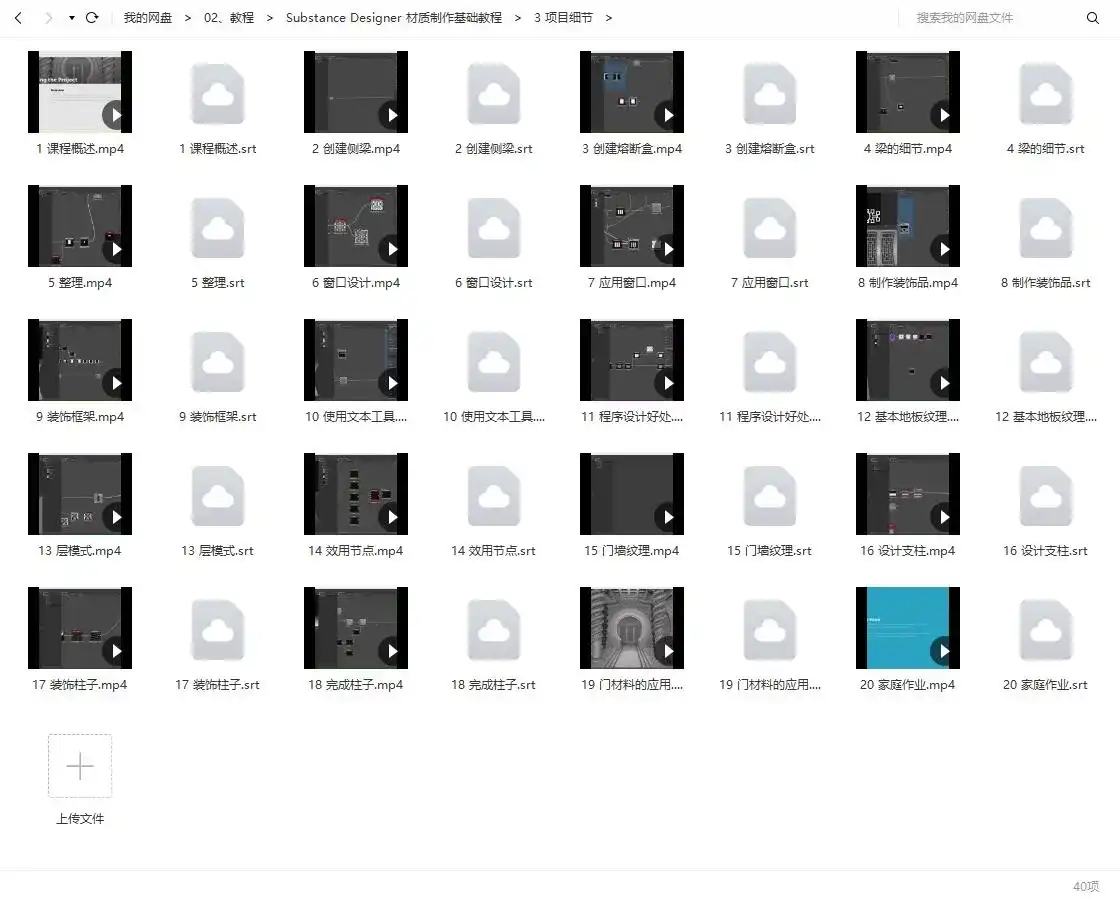The height and width of the screenshot is (903, 1120).
Task: Select the 16 设计支柱.srt file icon
Action: point(1046,496)
